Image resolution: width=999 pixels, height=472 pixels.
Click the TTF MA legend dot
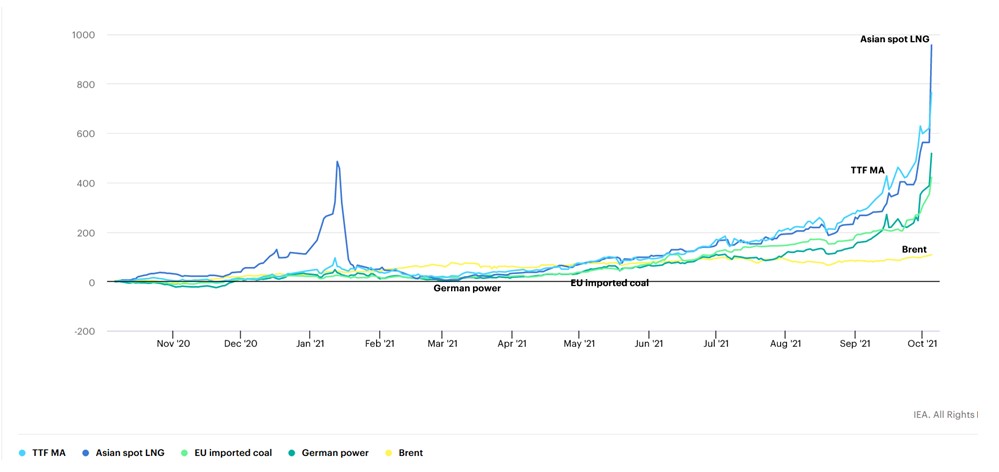pos(22,453)
